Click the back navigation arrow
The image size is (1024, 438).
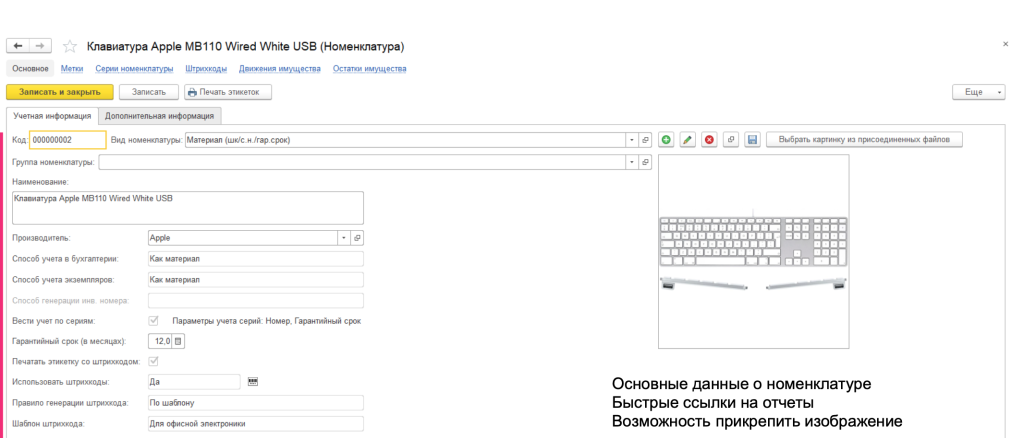pos(18,46)
